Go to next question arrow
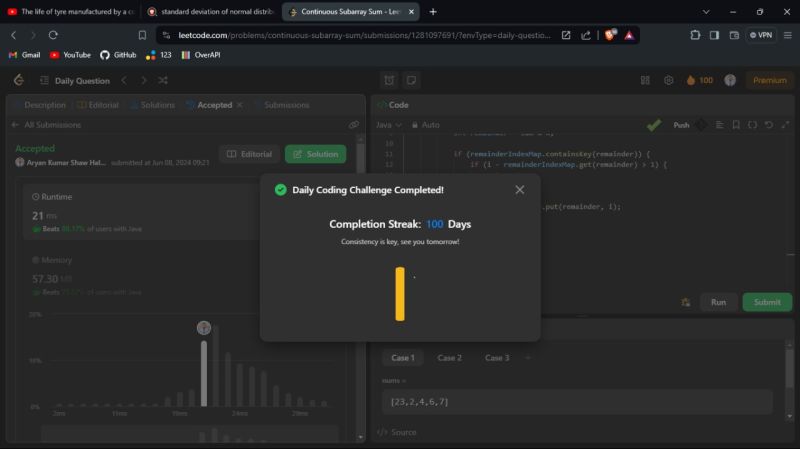This screenshot has height=449, width=800. [x=143, y=80]
